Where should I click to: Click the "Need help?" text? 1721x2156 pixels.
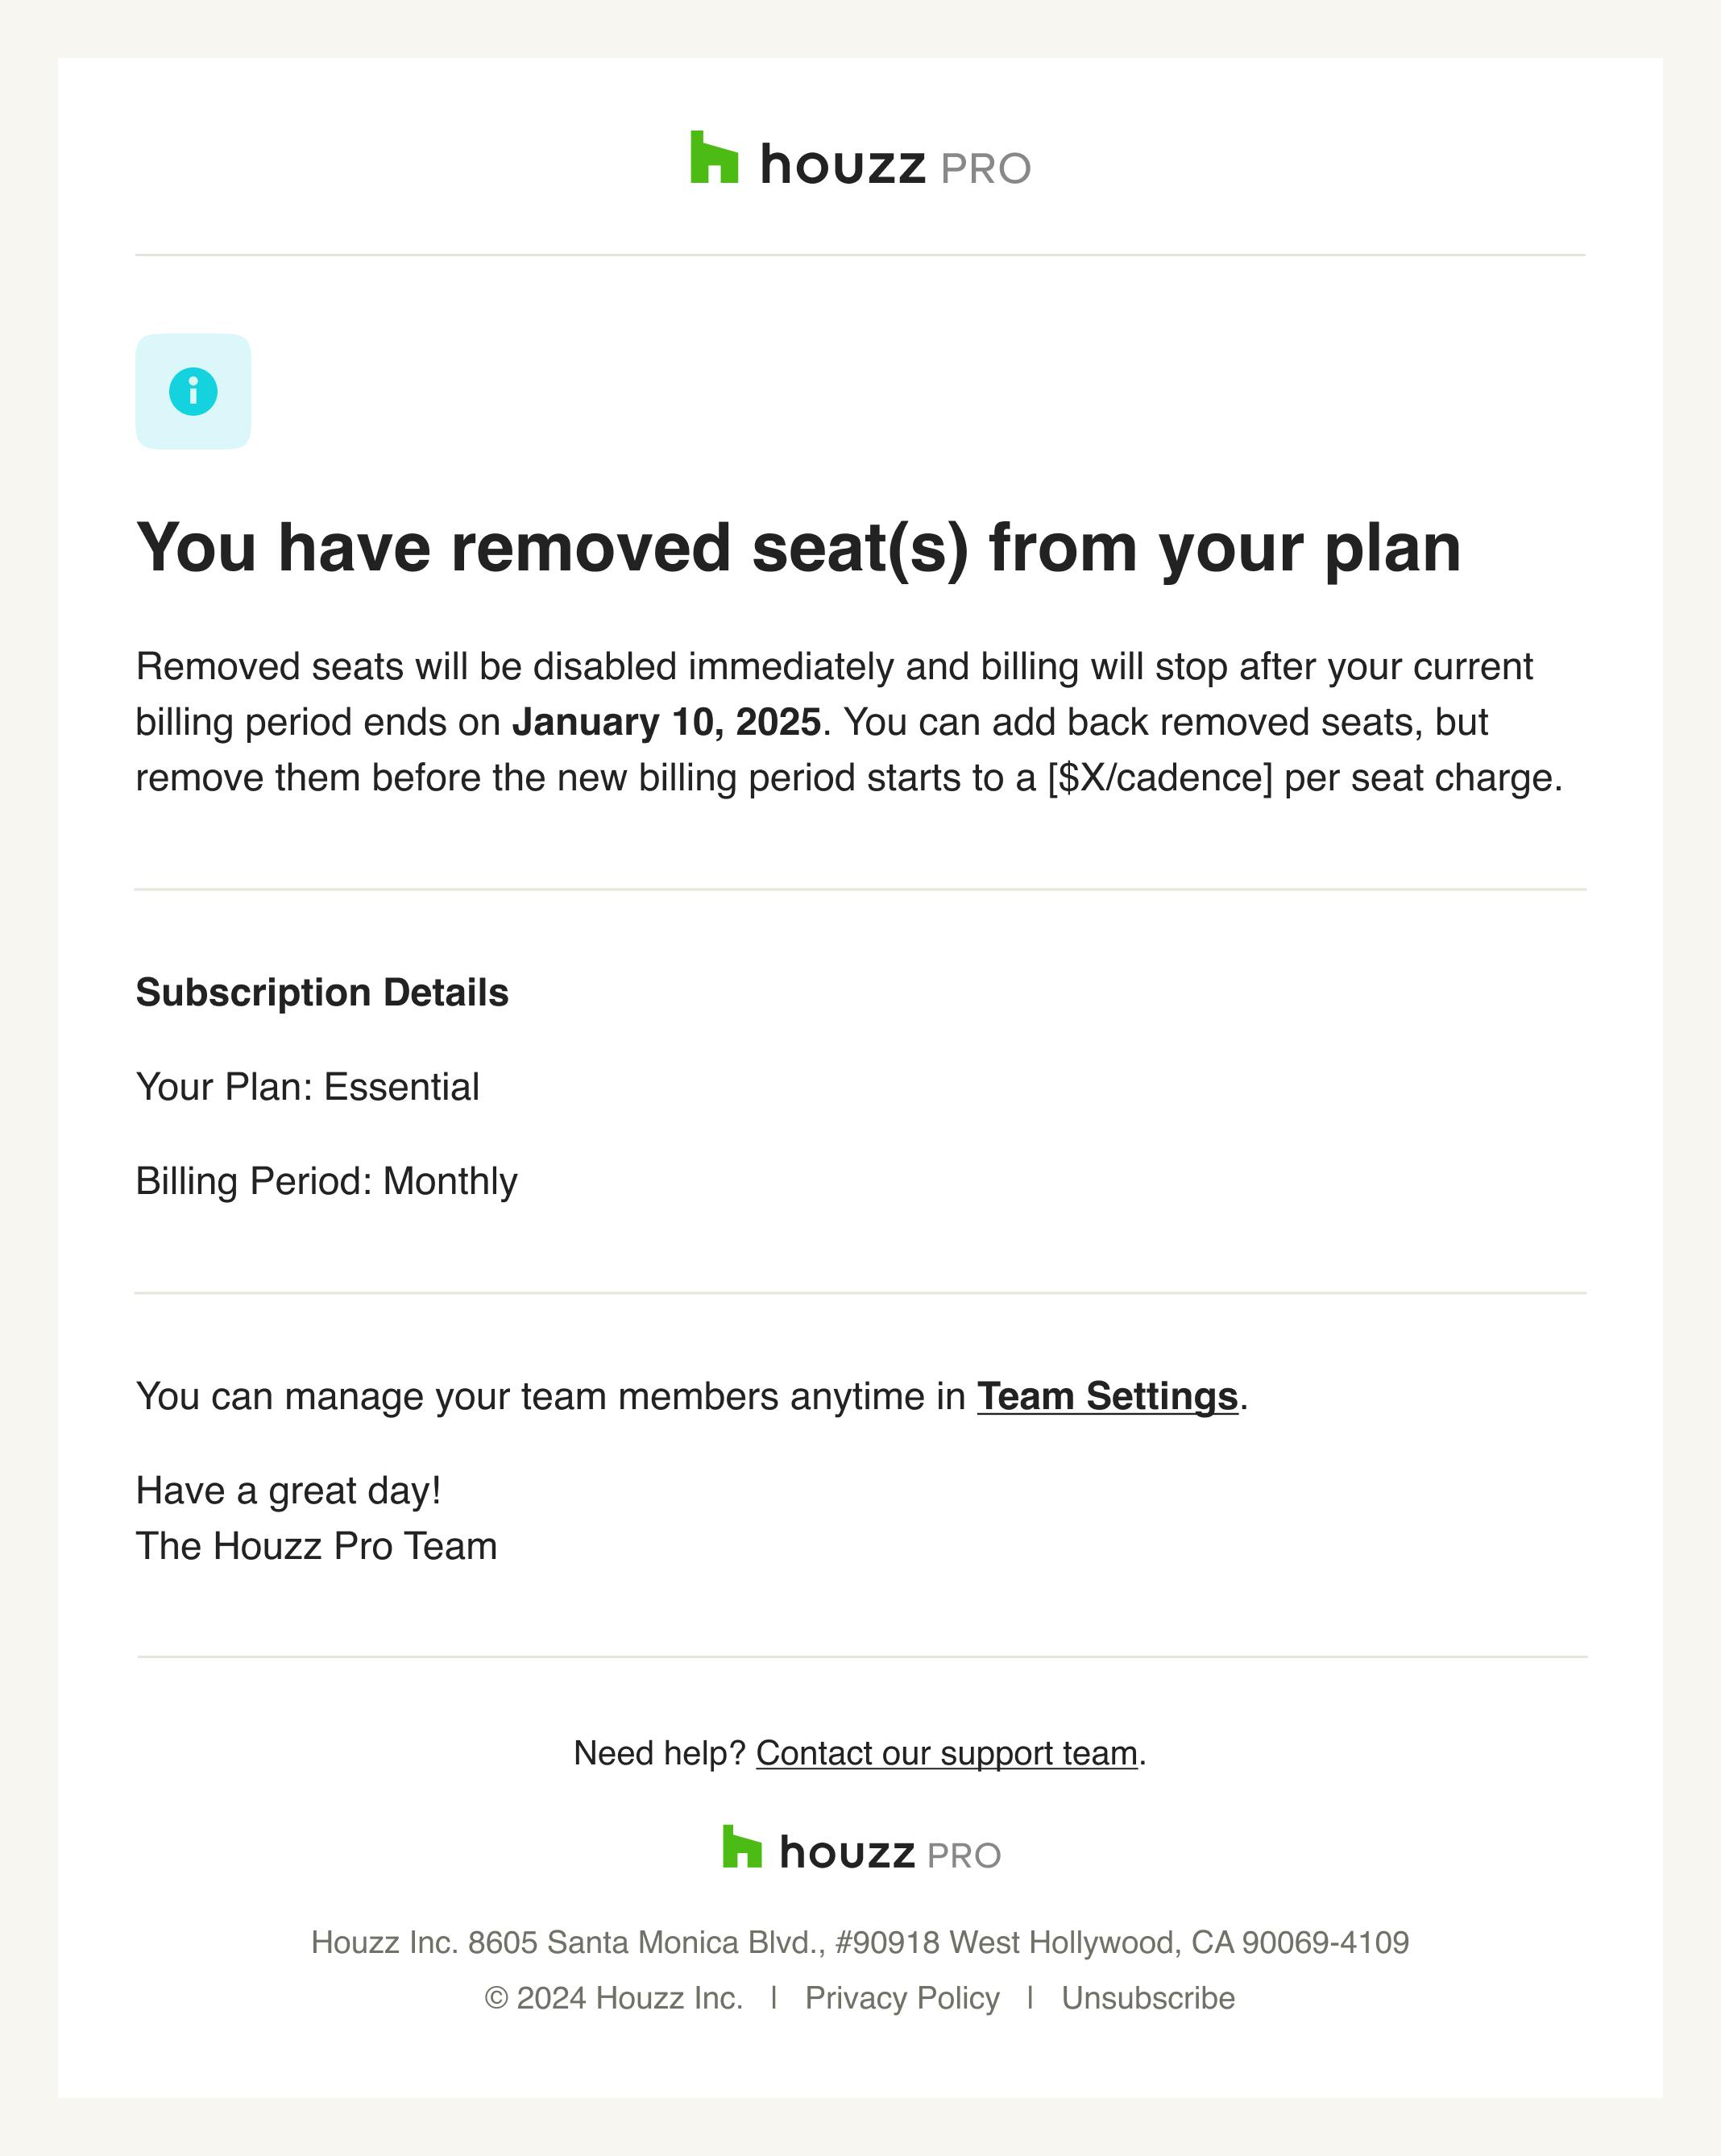(x=659, y=1753)
